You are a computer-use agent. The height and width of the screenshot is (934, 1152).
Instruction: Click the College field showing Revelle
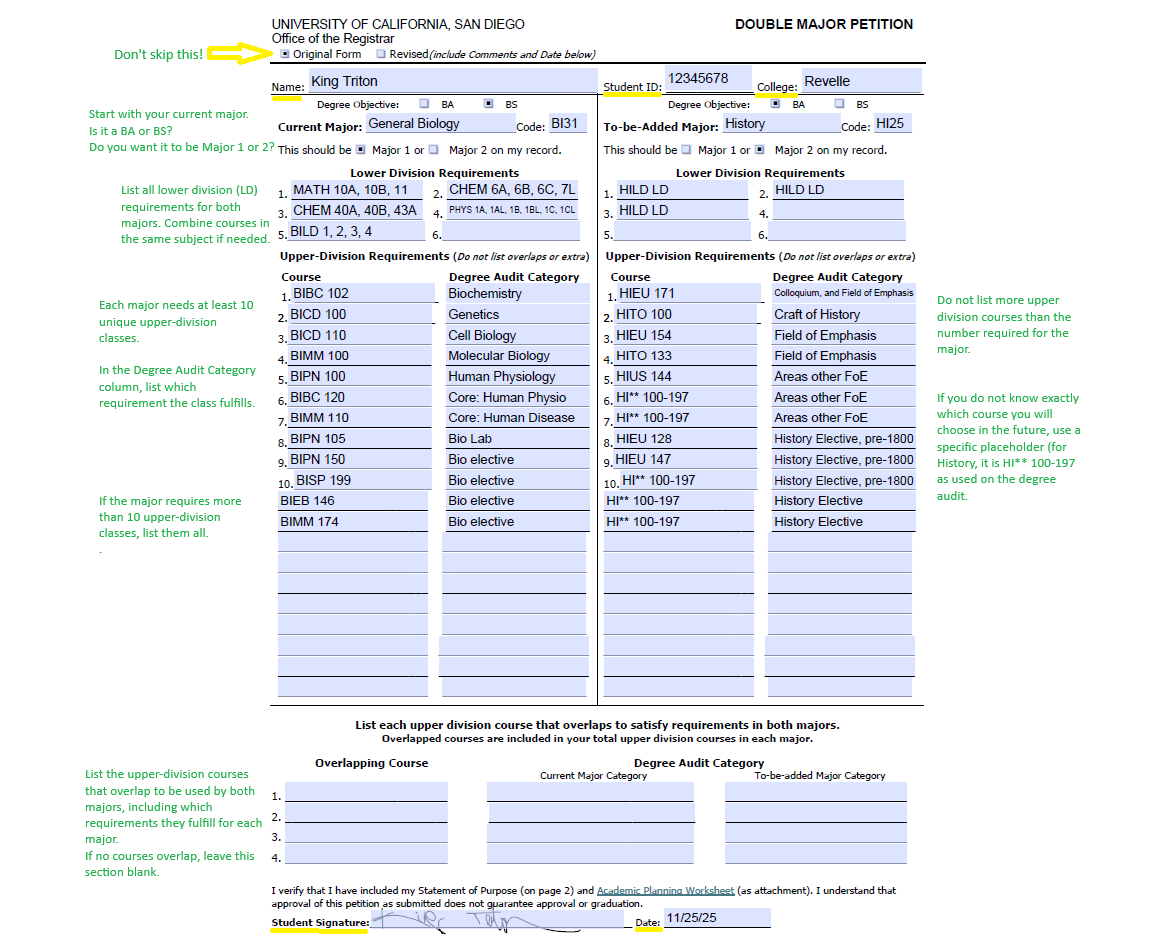(x=862, y=80)
